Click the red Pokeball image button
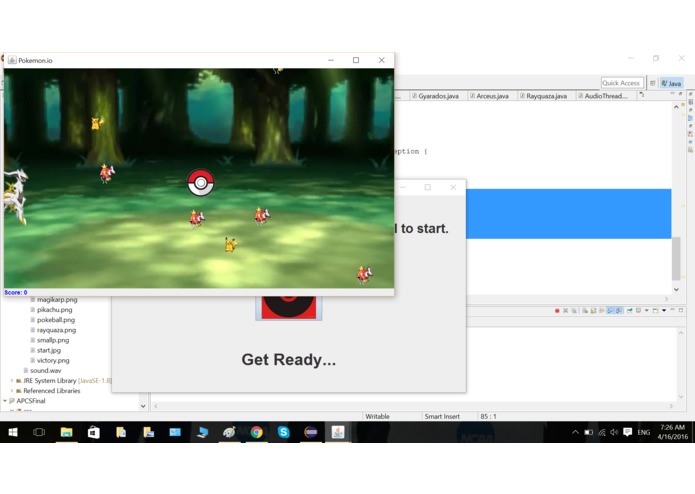 [x=289, y=307]
